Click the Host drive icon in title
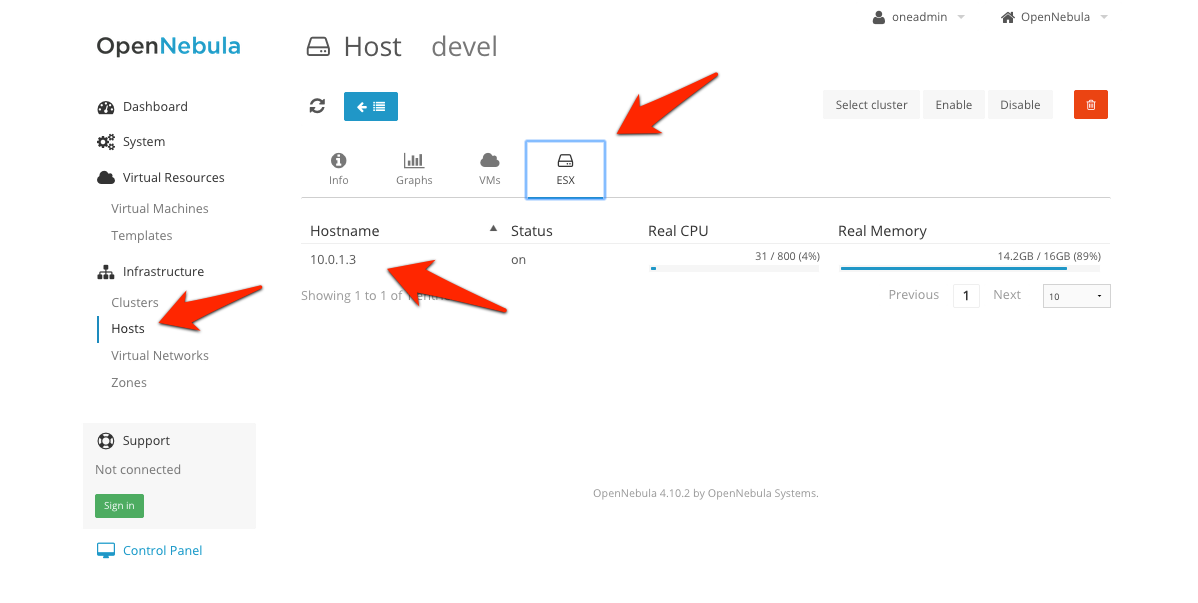The image size is (1198, 603). [x=318, y=47]
